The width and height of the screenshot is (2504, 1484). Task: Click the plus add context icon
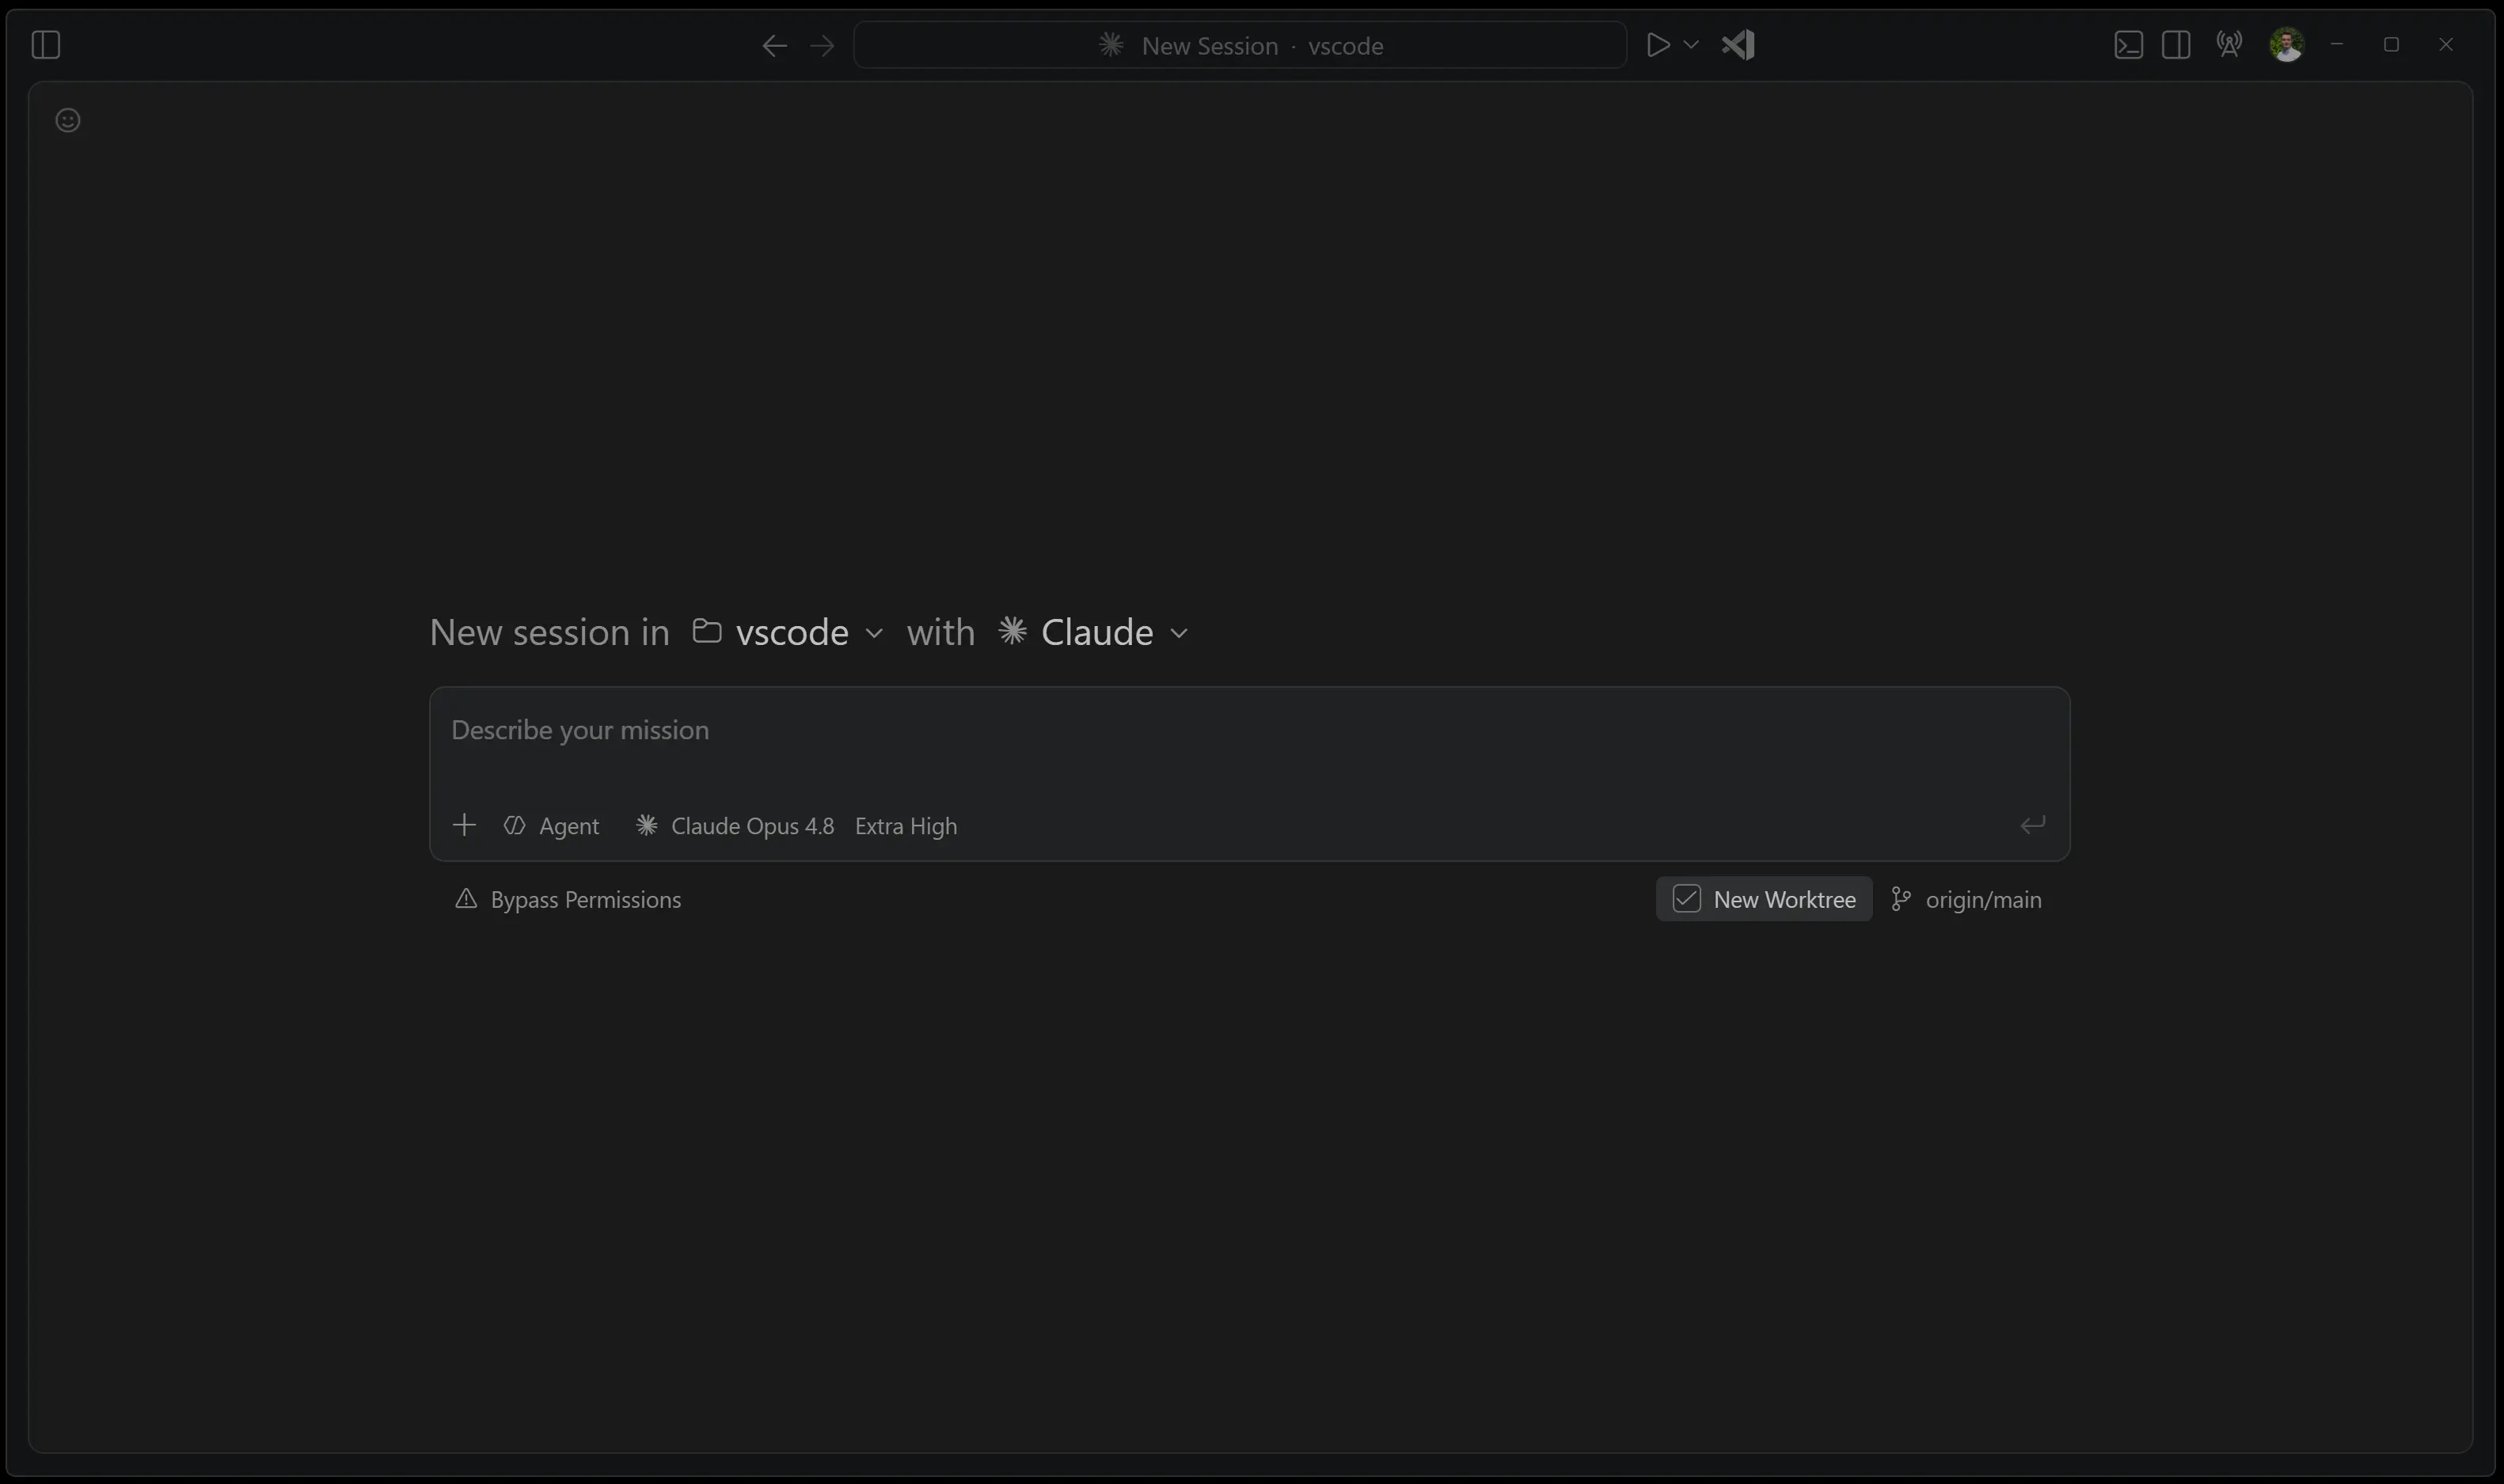(x=464, y=825)
